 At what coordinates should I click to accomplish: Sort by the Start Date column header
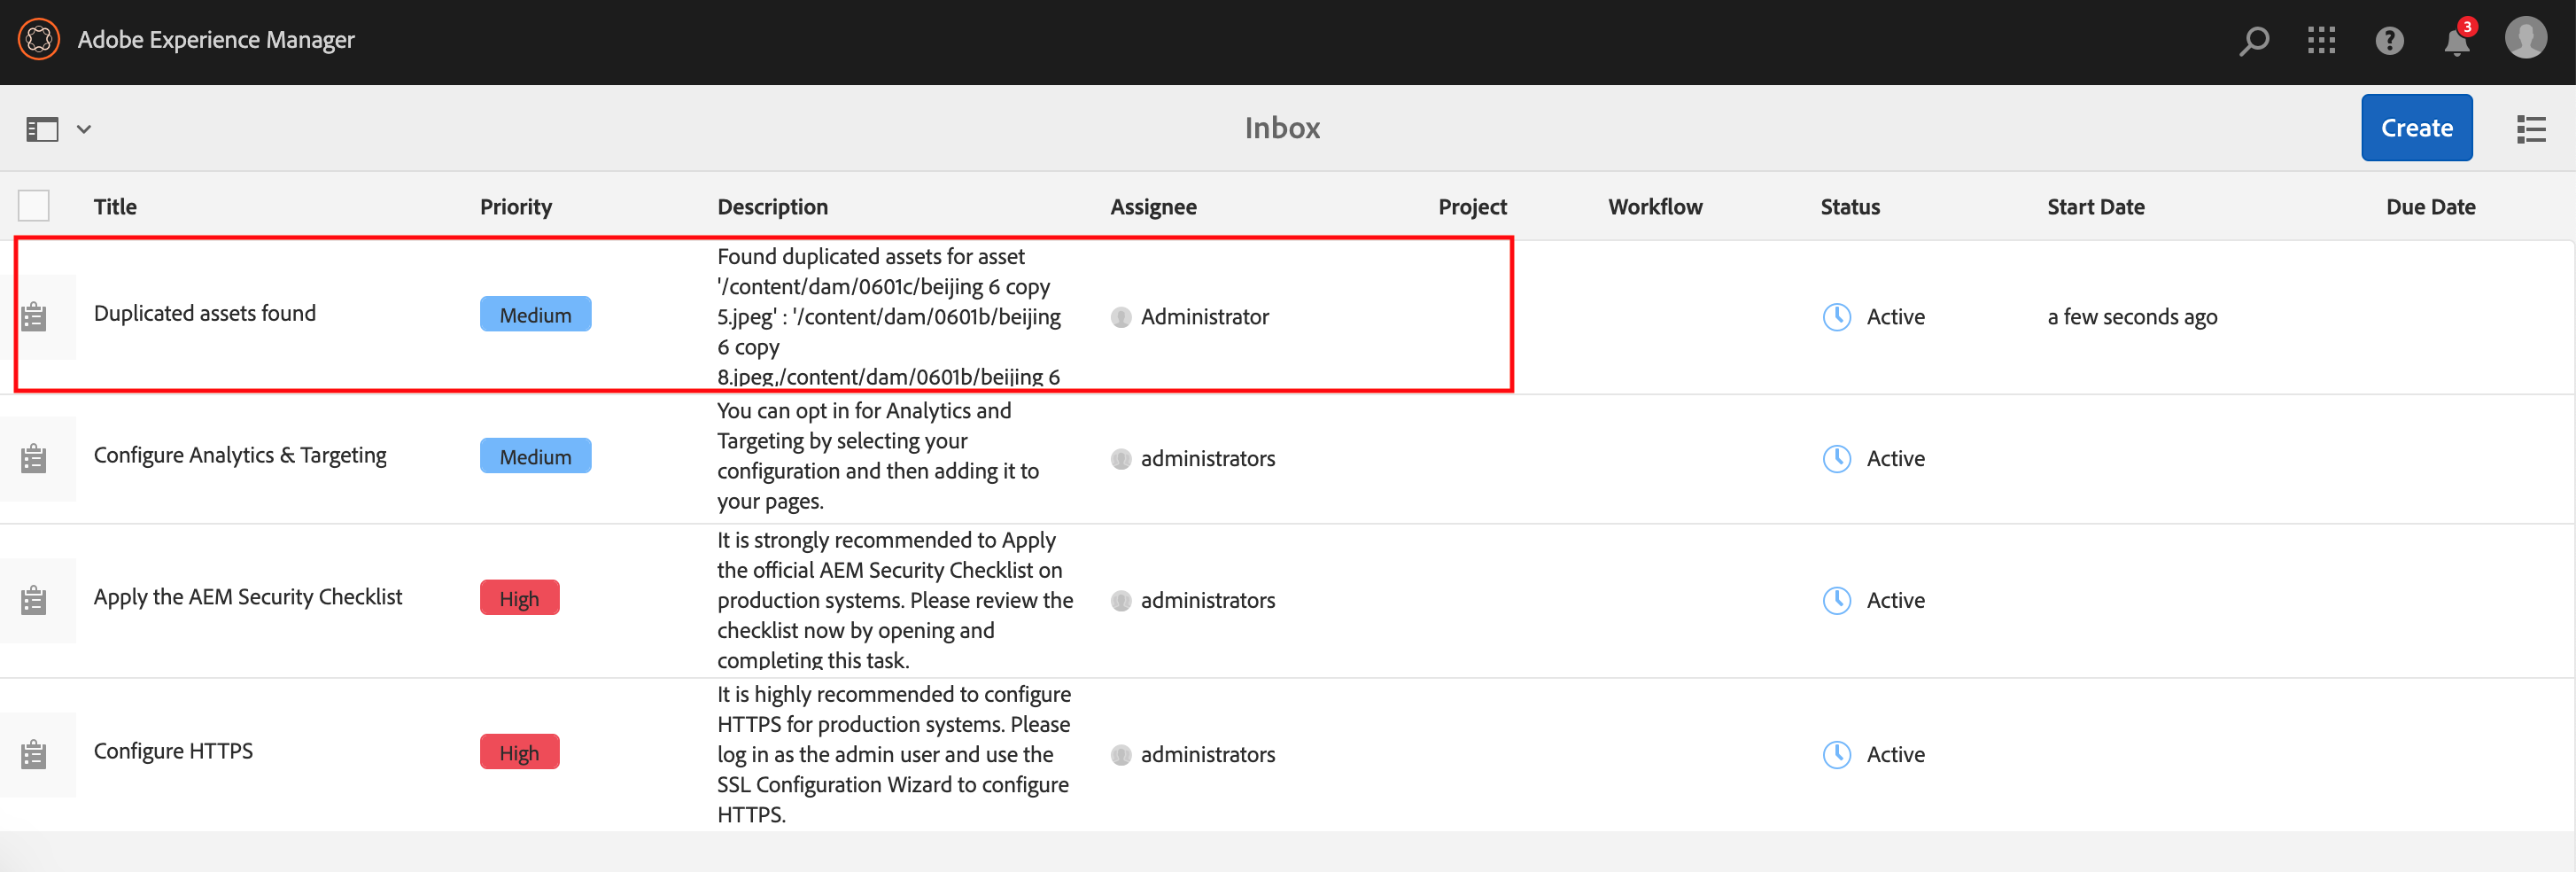(x=2095, y=207)
